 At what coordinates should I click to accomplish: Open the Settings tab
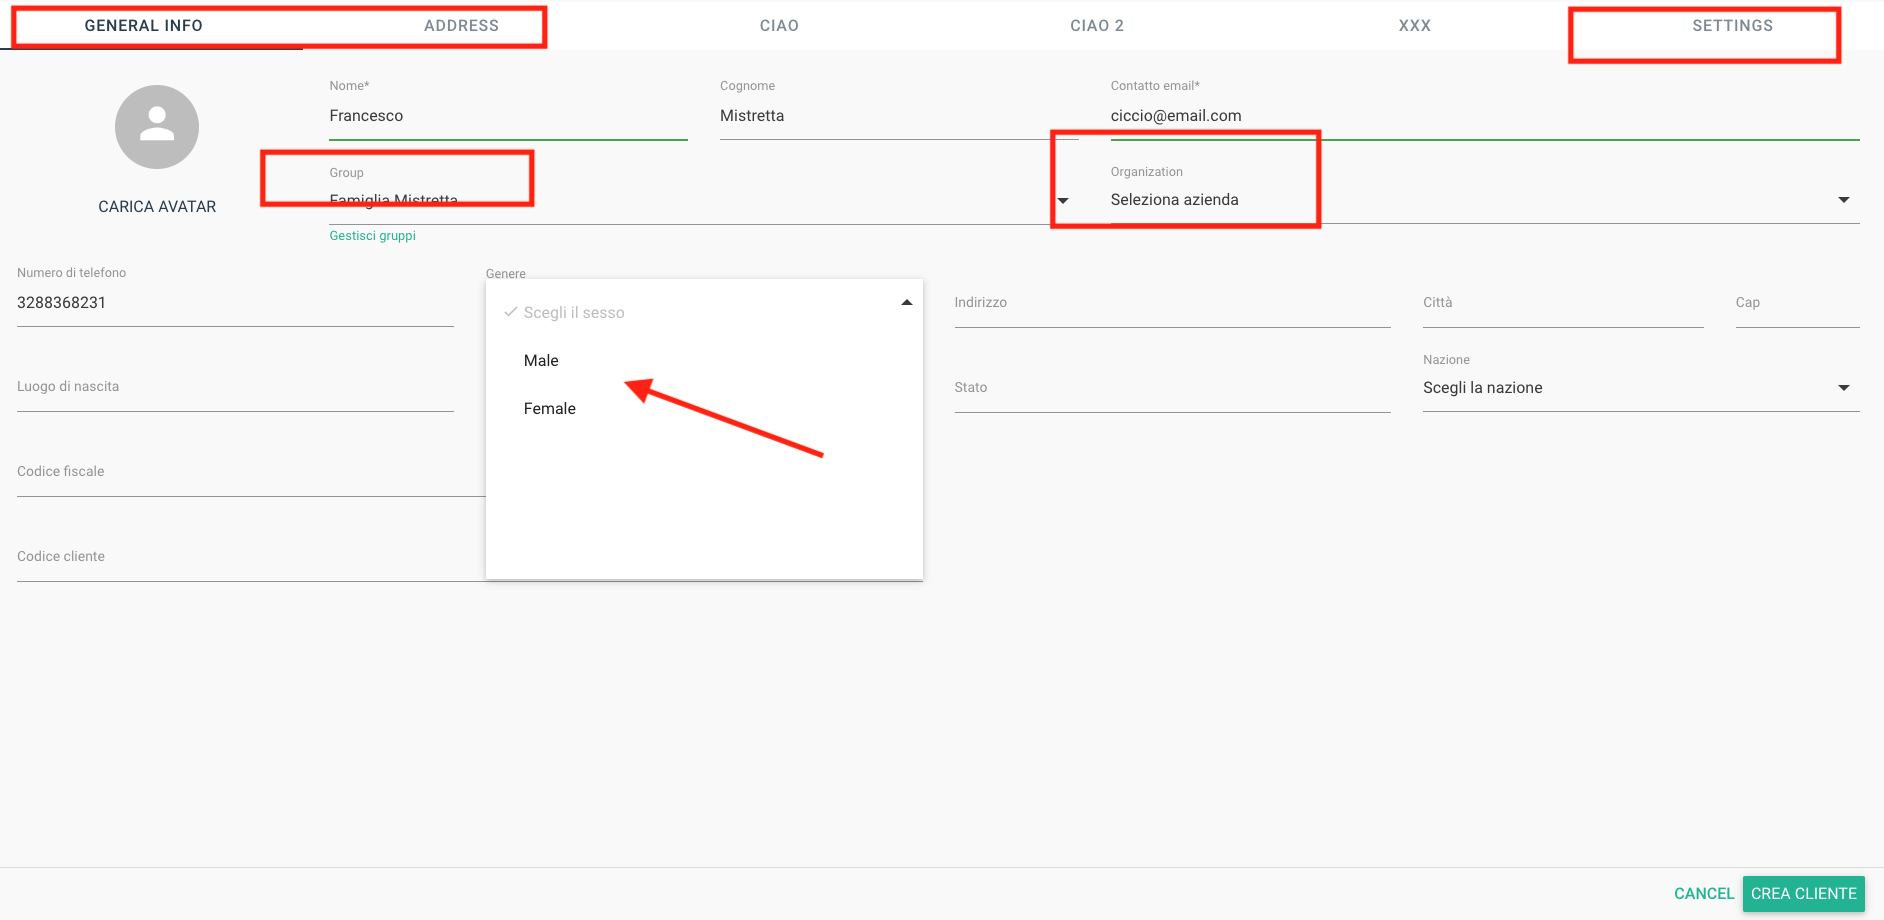pyautogui.click(x=1731, y=26)
